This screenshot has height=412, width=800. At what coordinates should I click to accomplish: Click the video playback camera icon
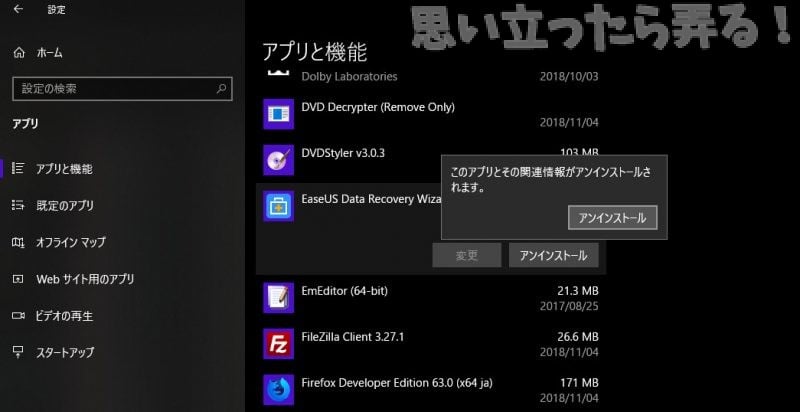[18, 316]
